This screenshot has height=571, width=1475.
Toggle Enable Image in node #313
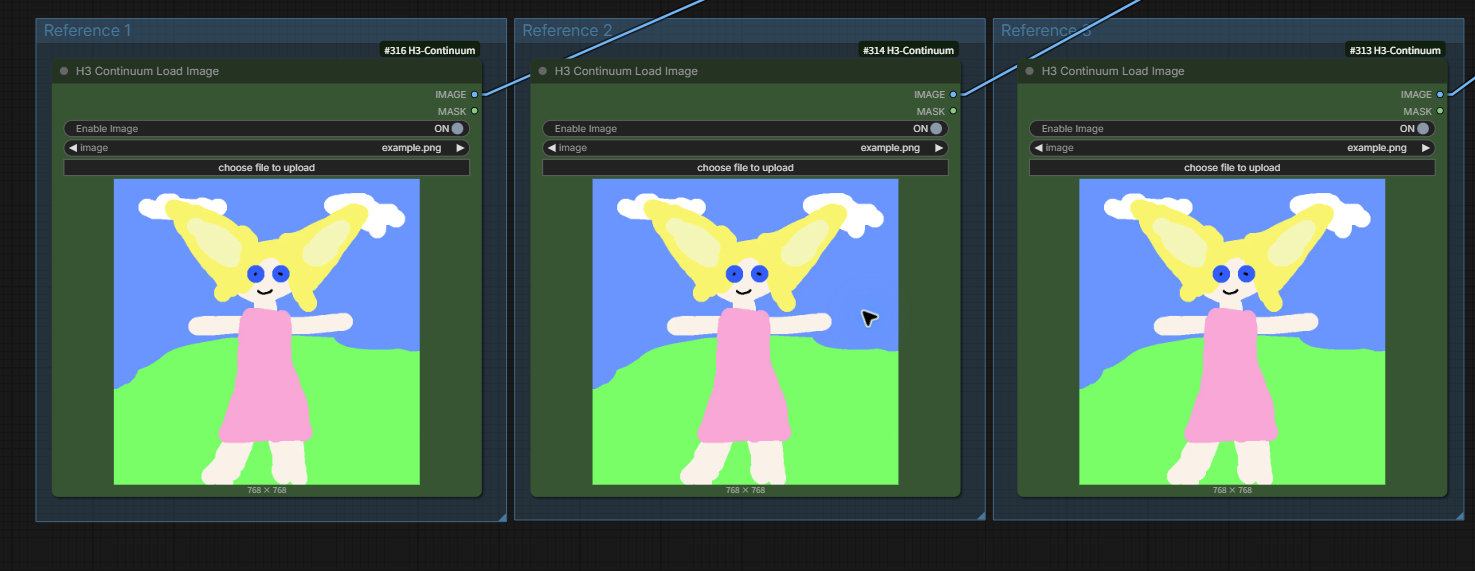click(1232, 128)
